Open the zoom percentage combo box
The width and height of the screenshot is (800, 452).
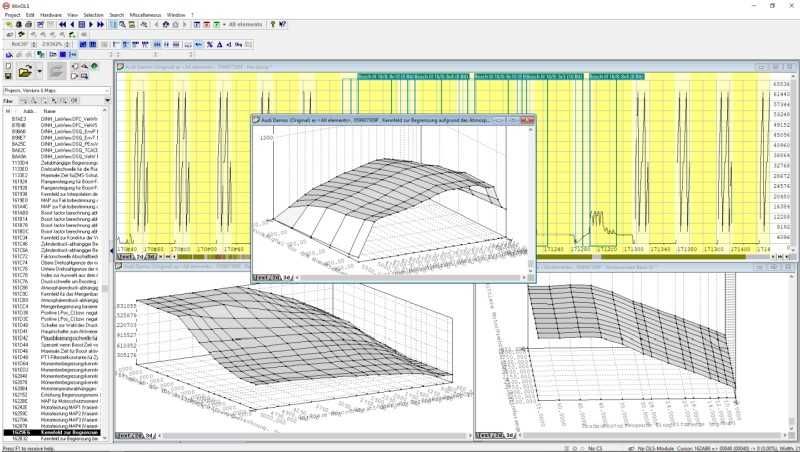(x=54, y=44)
